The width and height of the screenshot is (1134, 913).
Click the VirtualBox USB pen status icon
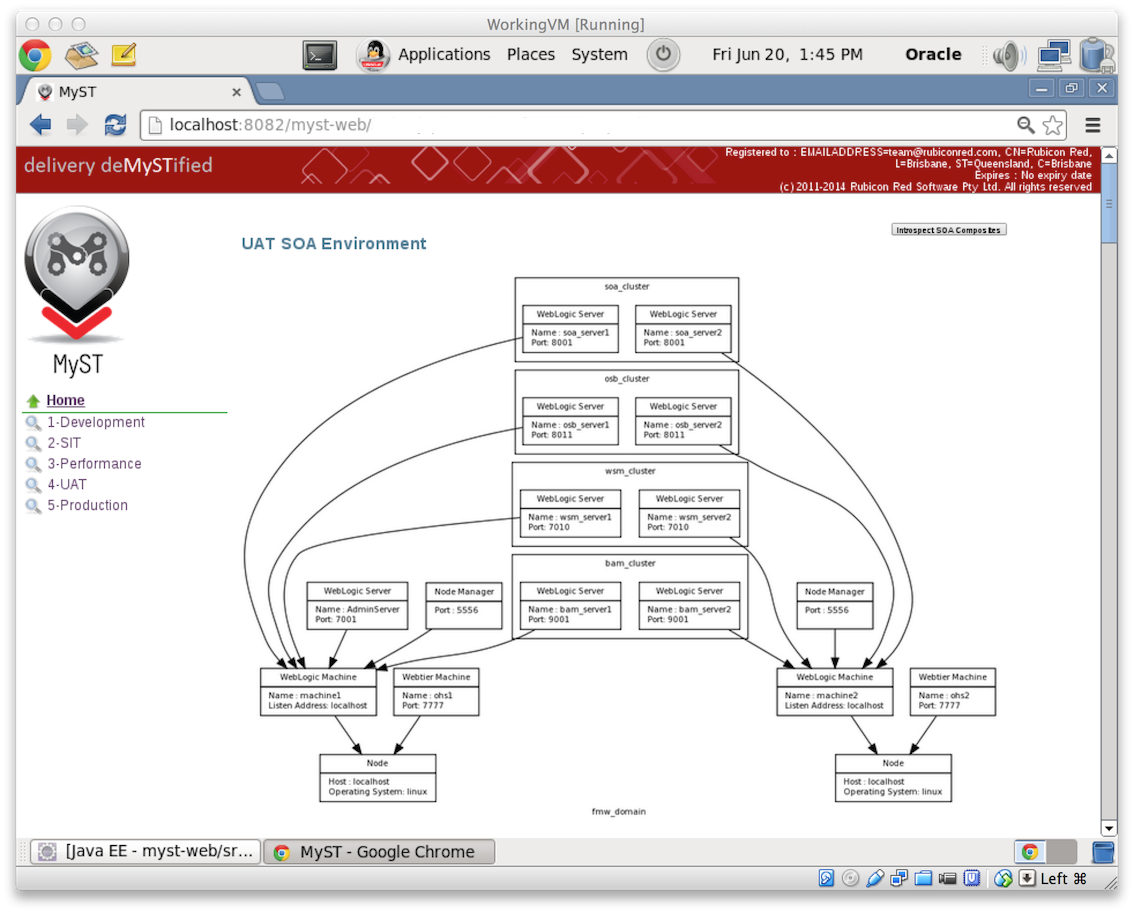tap(875, 878)
